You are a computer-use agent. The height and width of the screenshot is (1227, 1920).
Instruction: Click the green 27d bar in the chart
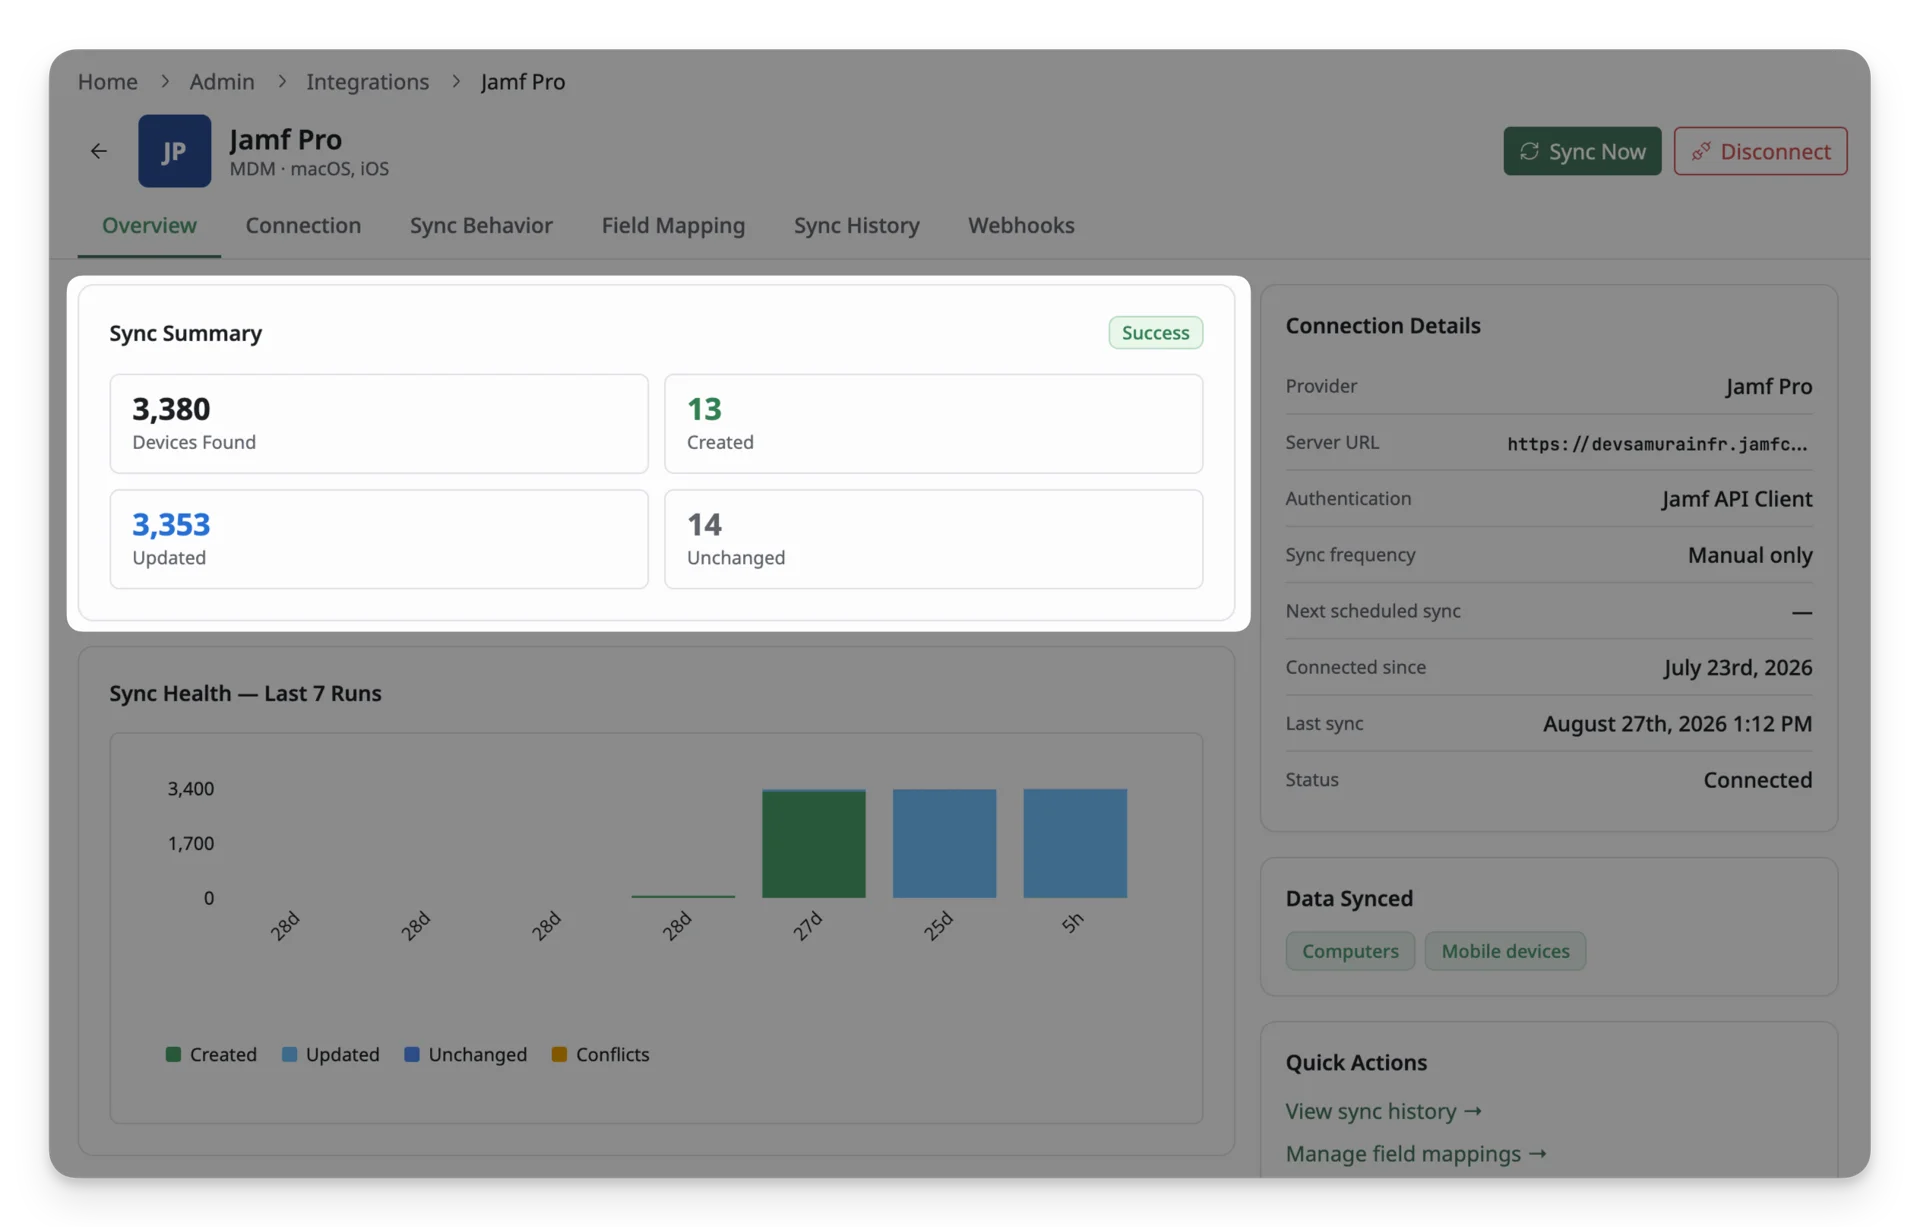pyautogui.click(x=813, y=843)
